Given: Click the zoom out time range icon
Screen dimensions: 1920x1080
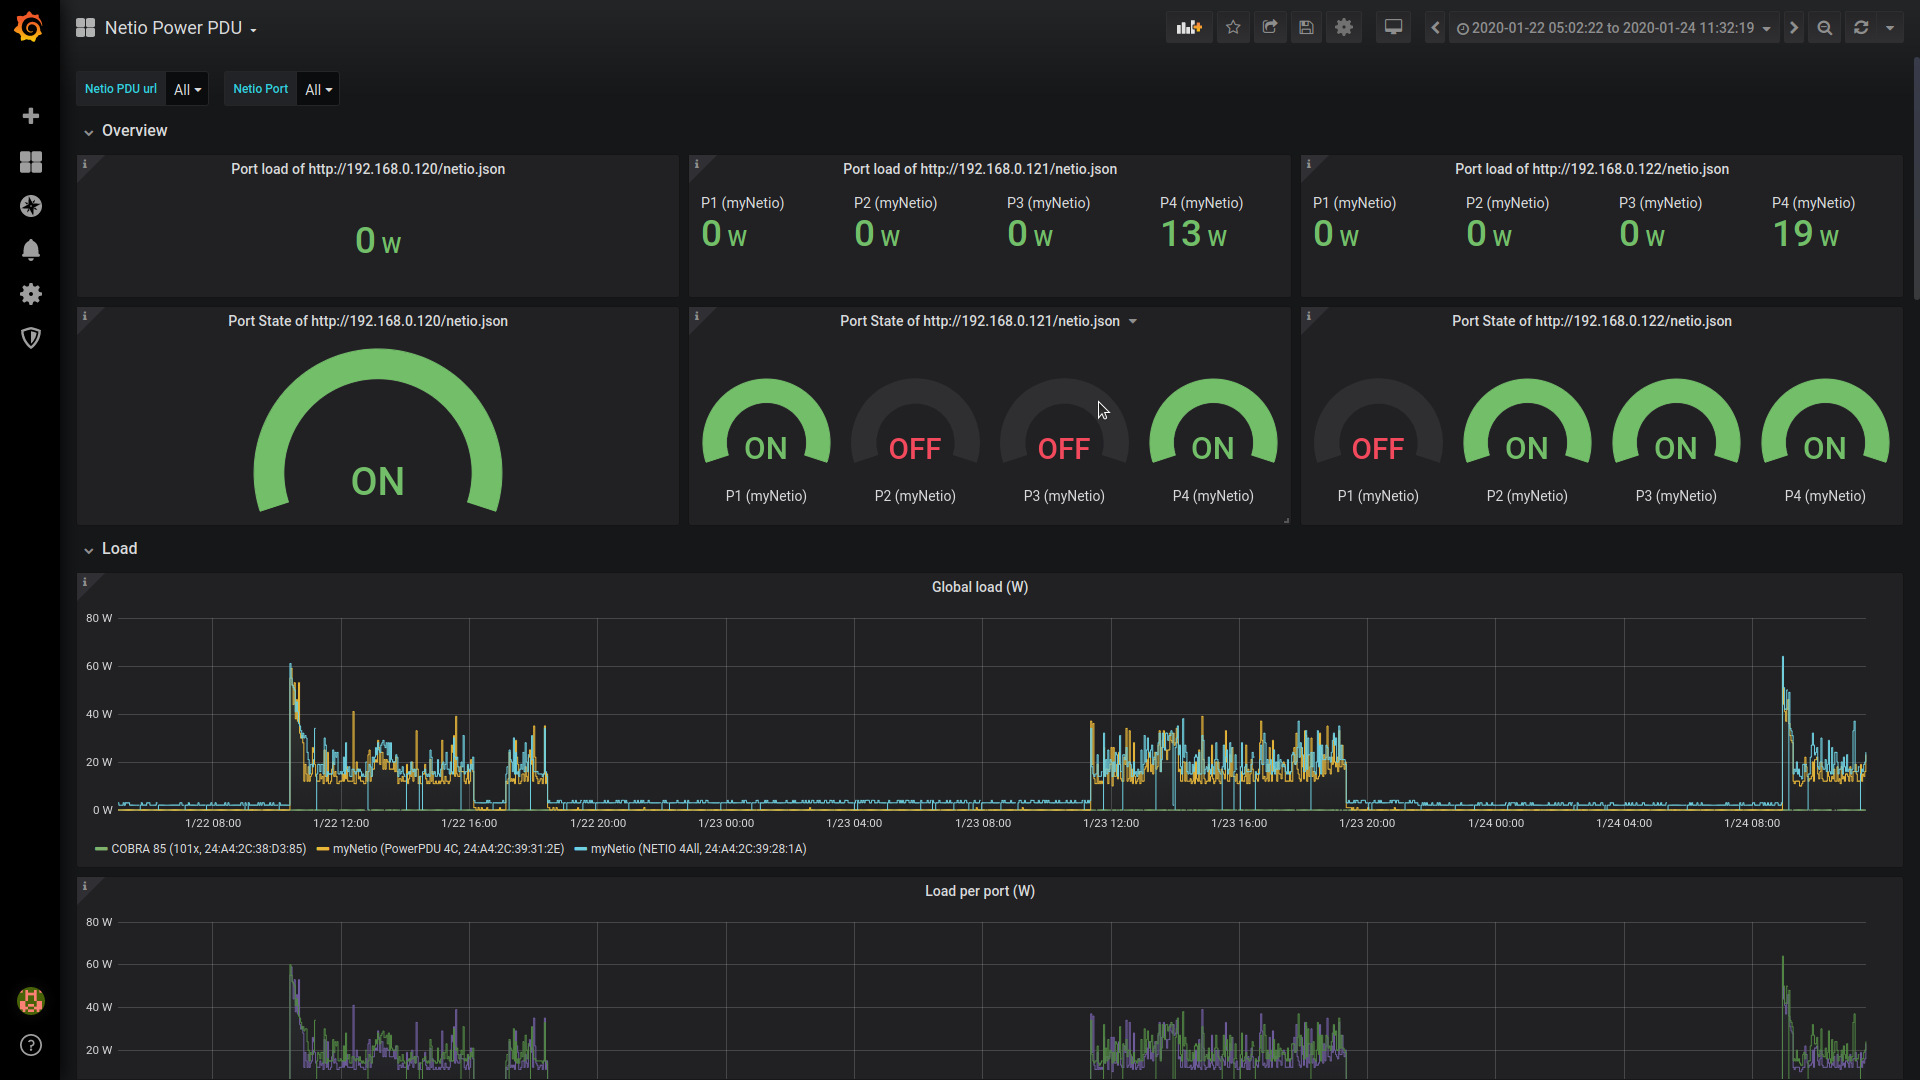Looking at the screenshot, I should [1825, 28].
